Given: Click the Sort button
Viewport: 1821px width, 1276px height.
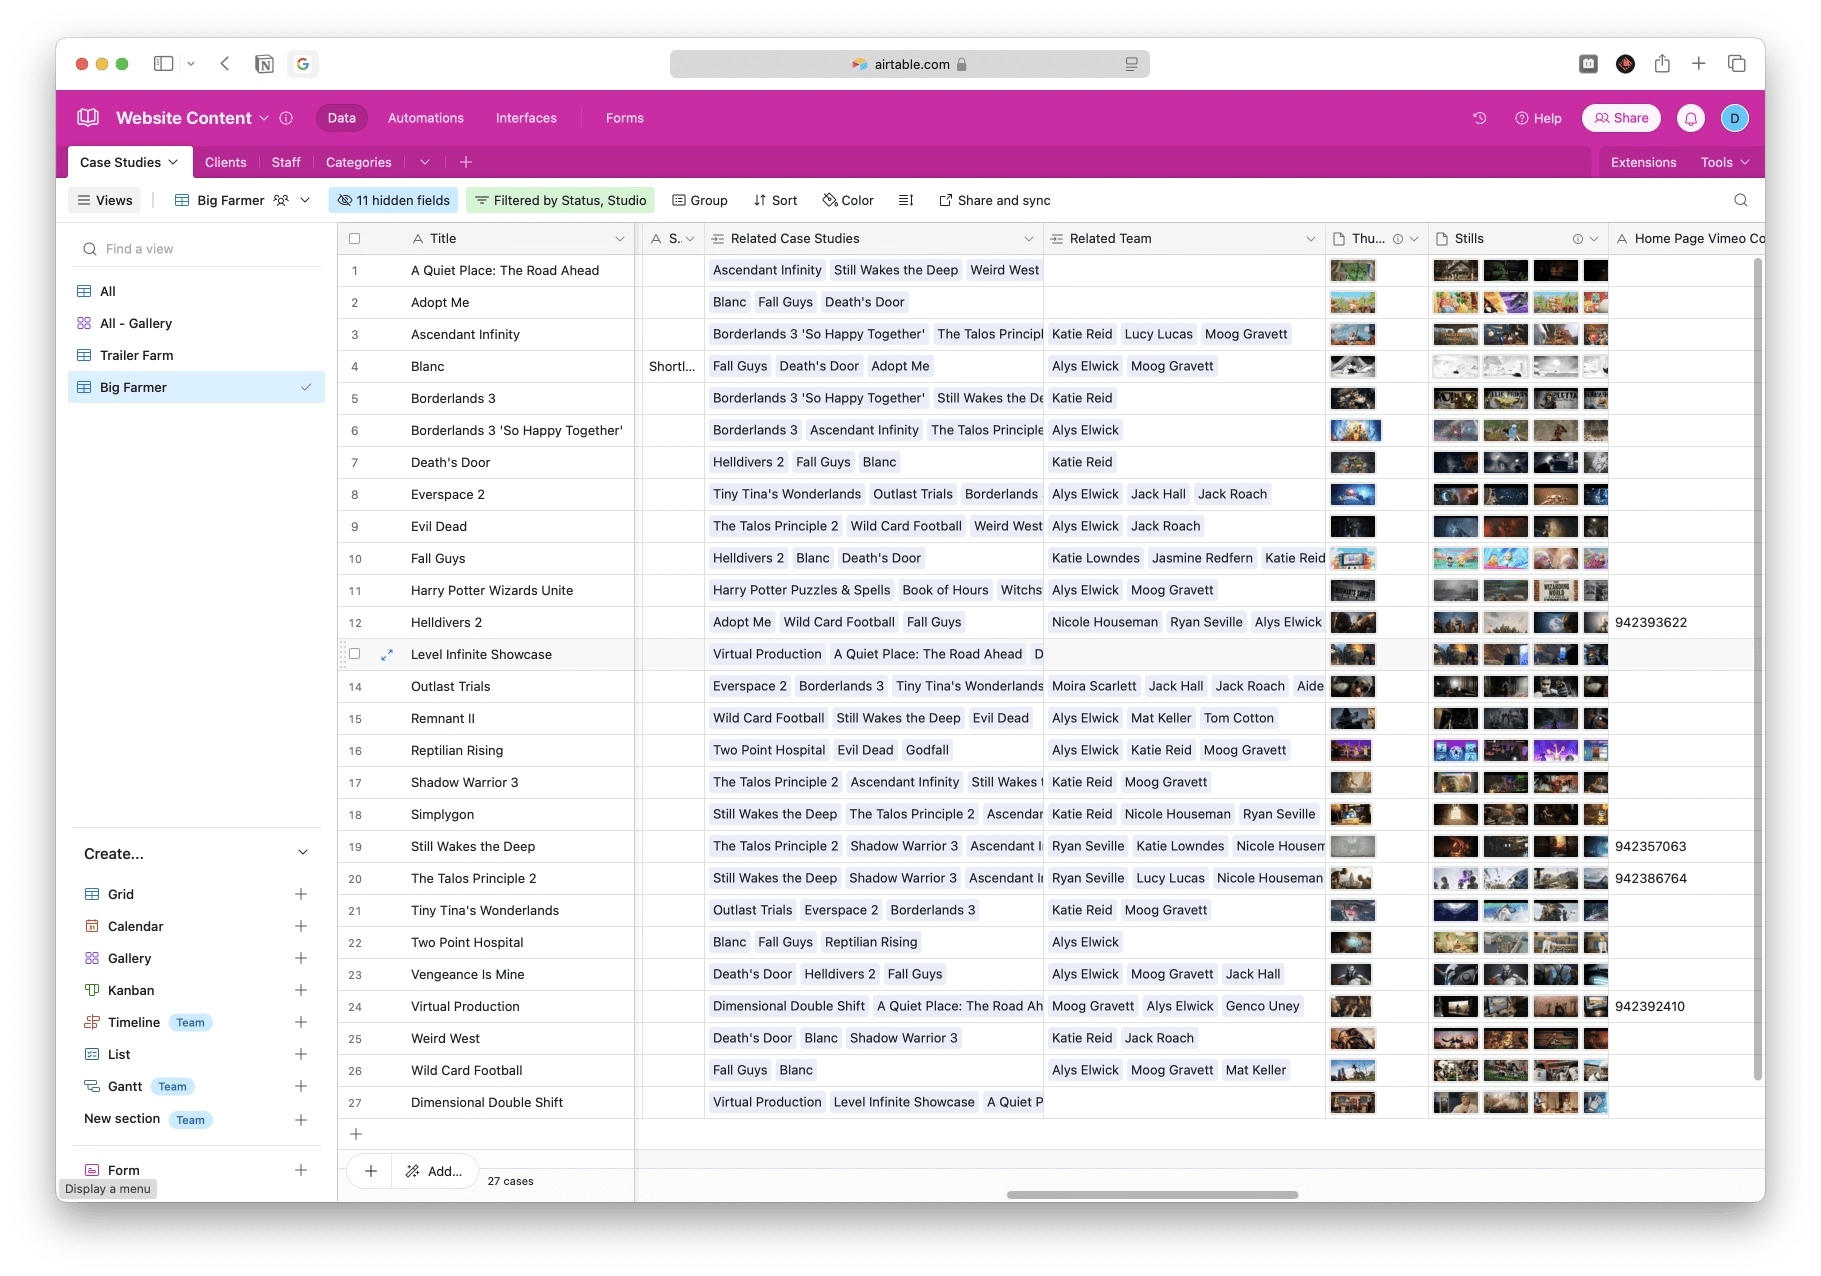Looking at the screenshot, I should coord(775,200).
